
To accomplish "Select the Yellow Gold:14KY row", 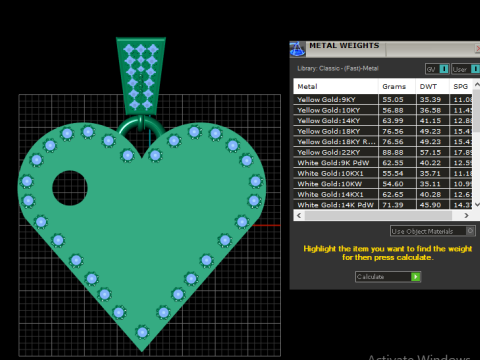I will coord(383,120).
